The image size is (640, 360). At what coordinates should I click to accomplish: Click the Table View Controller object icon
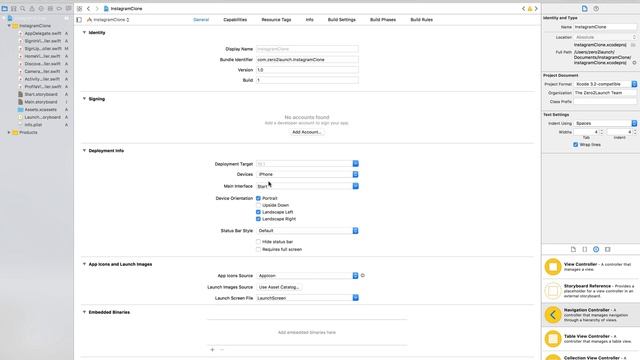553,339
